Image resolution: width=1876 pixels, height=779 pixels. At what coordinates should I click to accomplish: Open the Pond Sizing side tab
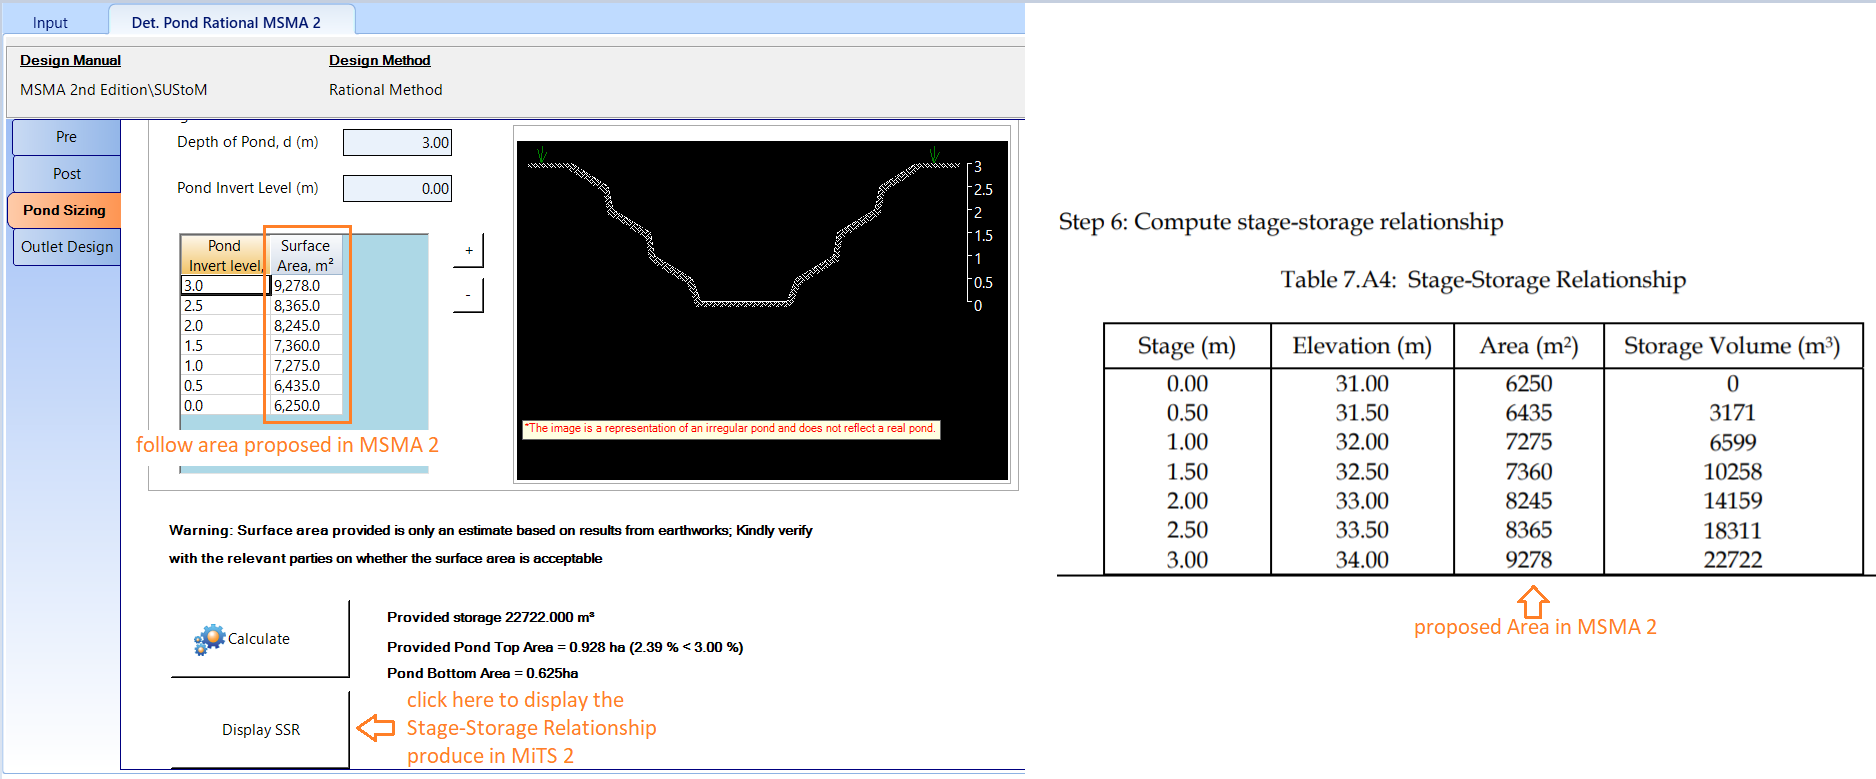(64, 210)
